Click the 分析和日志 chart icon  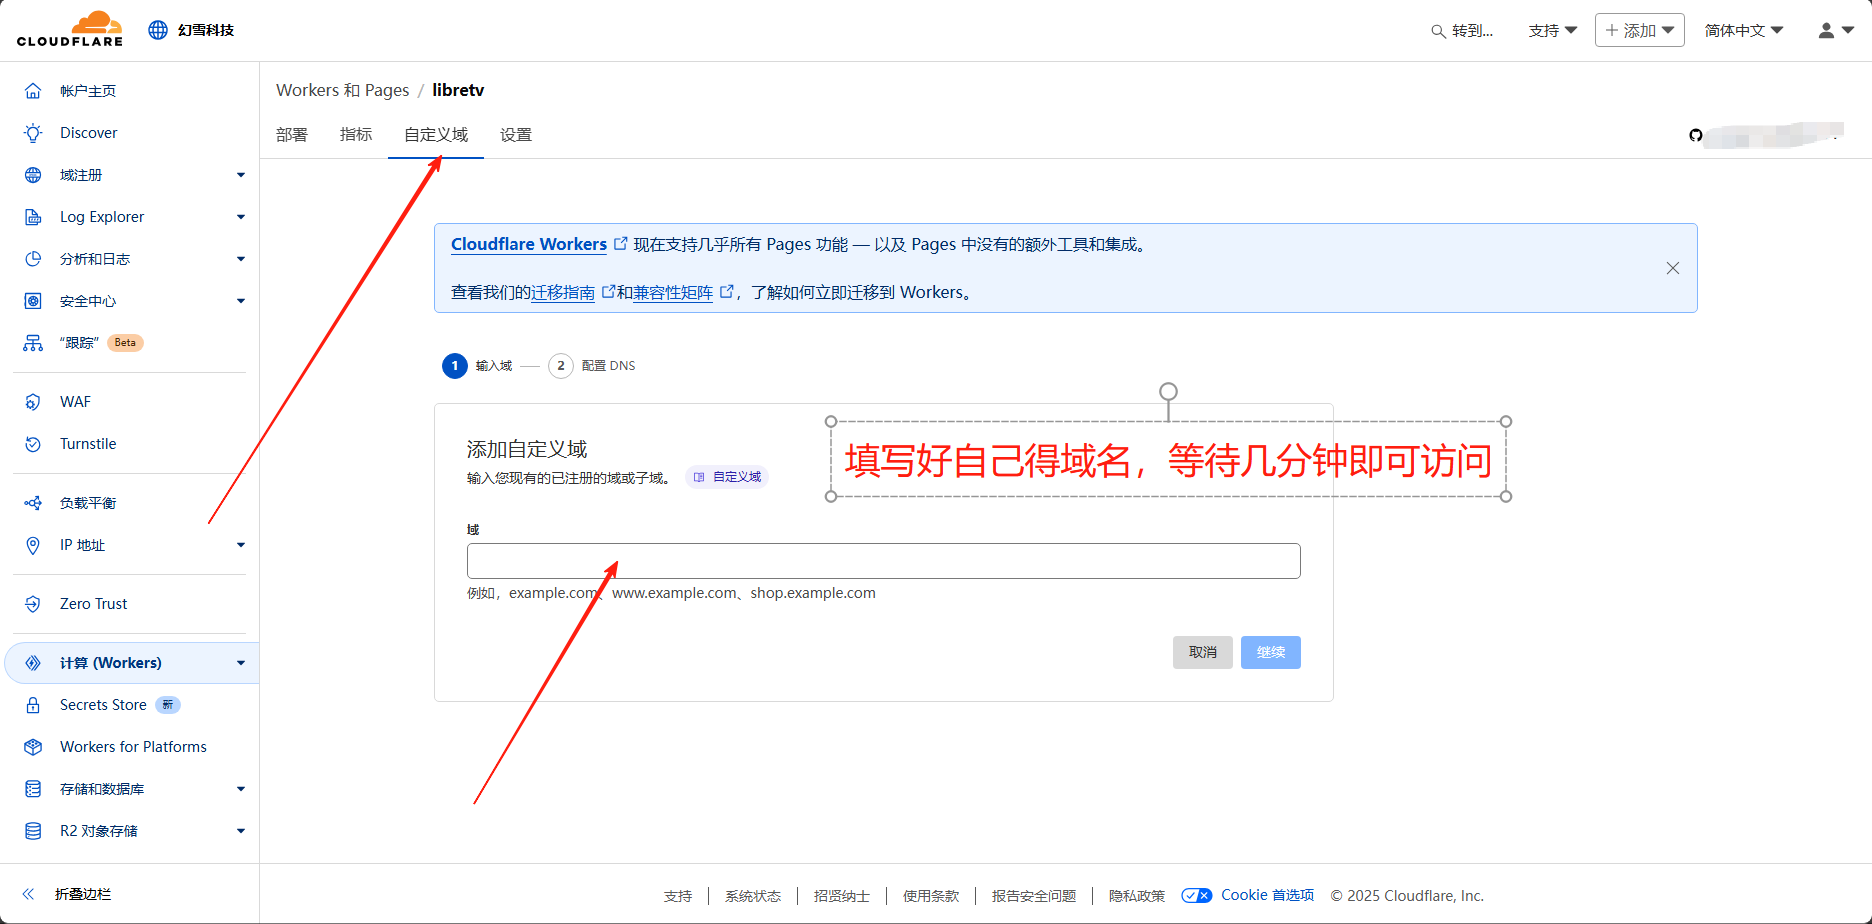[x=33, y=259]
